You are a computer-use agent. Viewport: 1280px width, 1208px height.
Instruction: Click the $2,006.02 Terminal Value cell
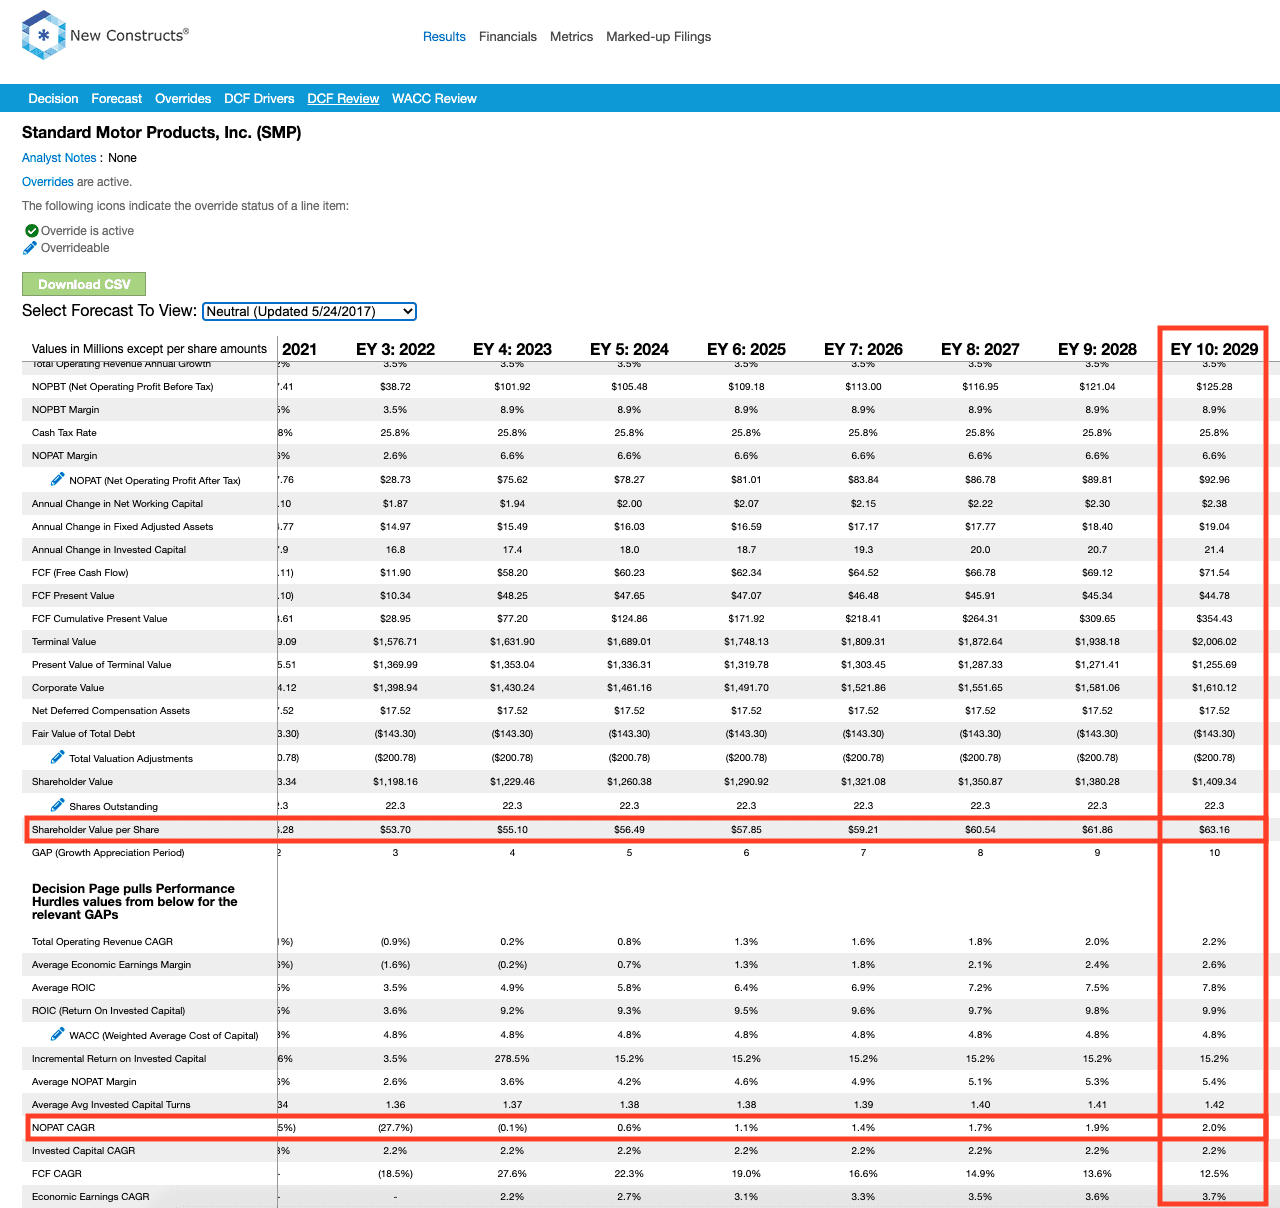coord(1214,642)
